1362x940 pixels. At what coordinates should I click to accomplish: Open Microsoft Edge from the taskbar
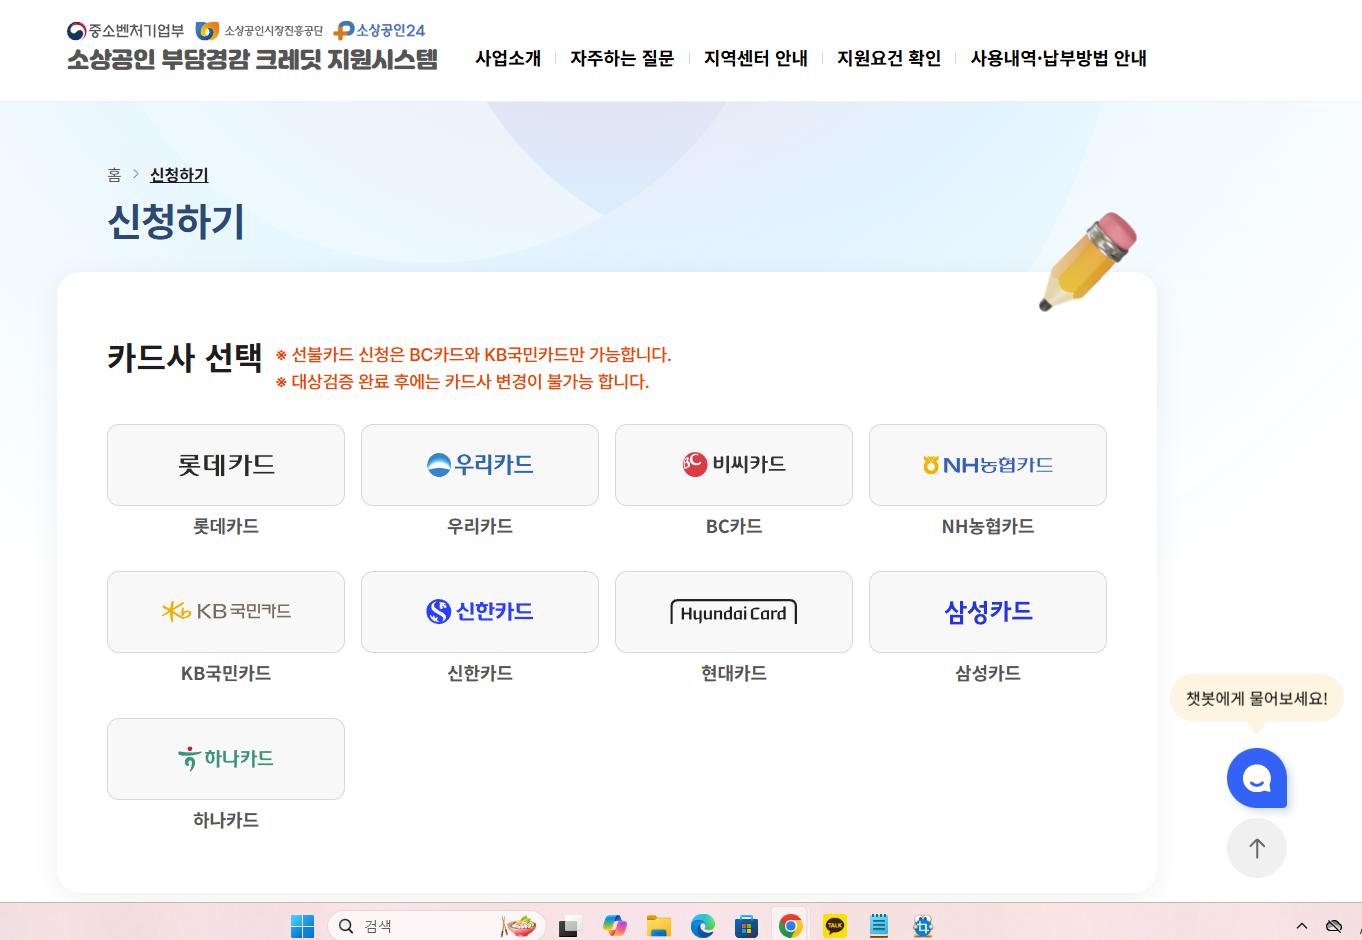pos(703,926)
